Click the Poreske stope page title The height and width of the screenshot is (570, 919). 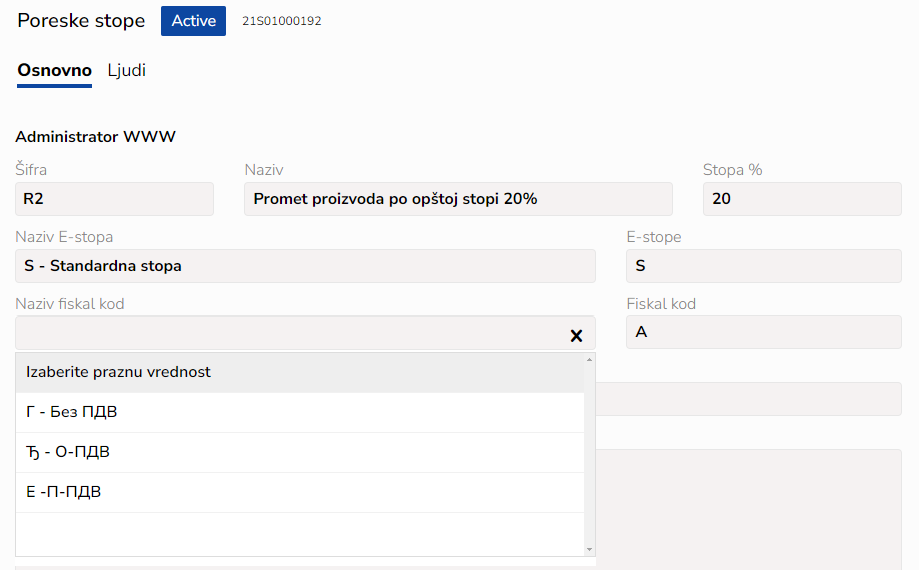point(81,21)
